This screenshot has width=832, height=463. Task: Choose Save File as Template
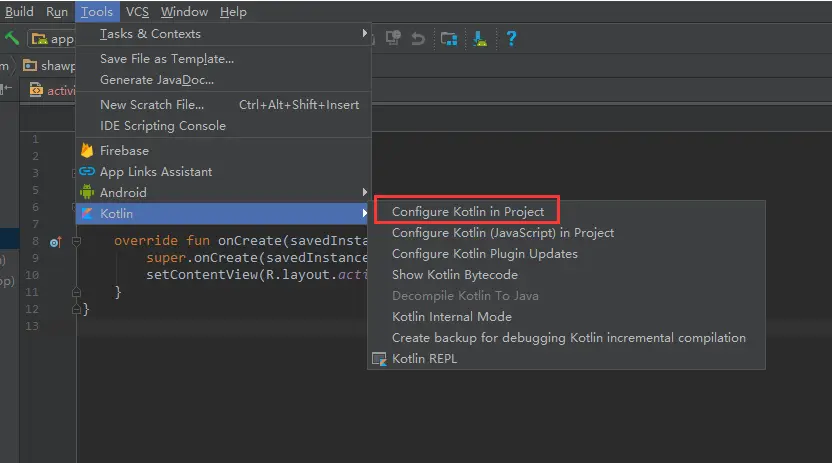pyautogui.click(x=223, y=59)
